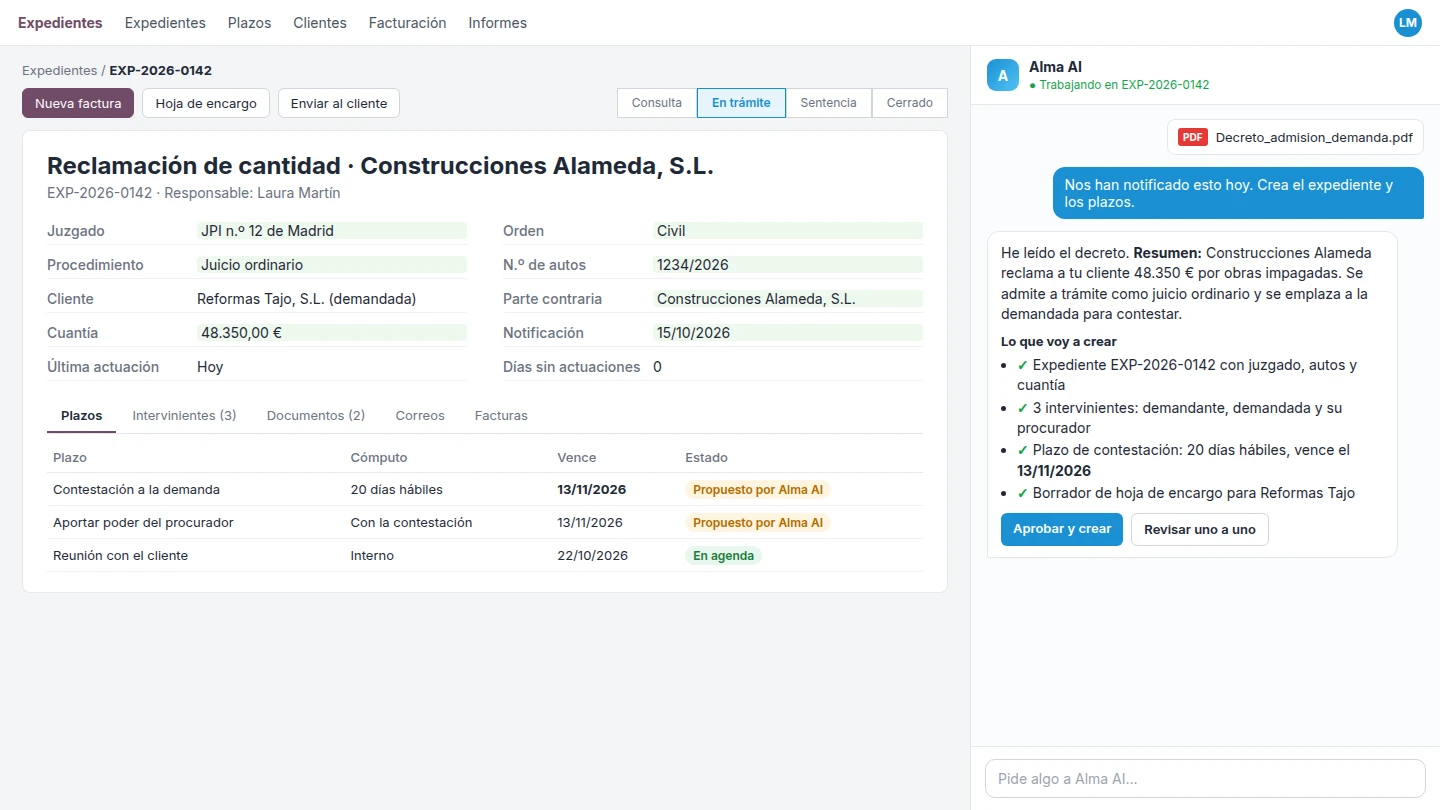Open the Hoja de encargo button
Screen dimensions: 1440x810
206,103
